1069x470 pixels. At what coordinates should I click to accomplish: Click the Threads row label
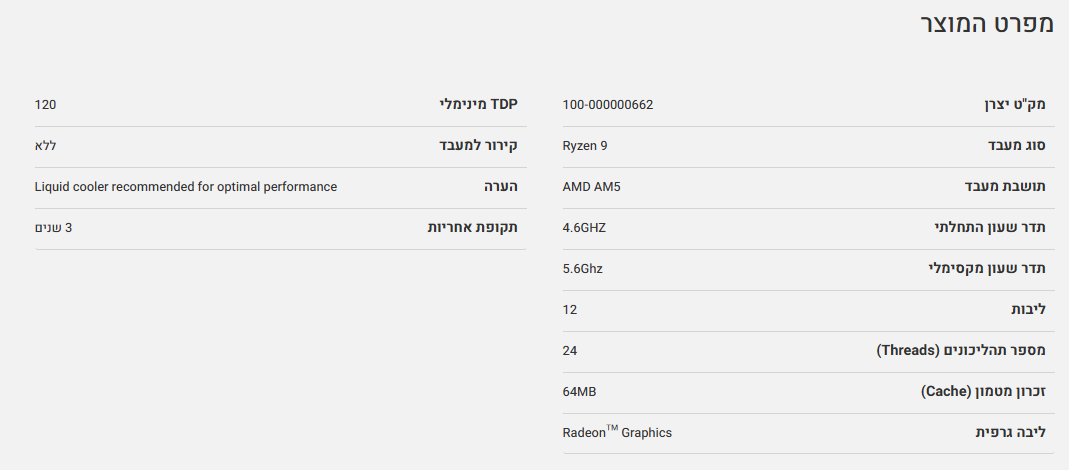click(x=961, y=351)
